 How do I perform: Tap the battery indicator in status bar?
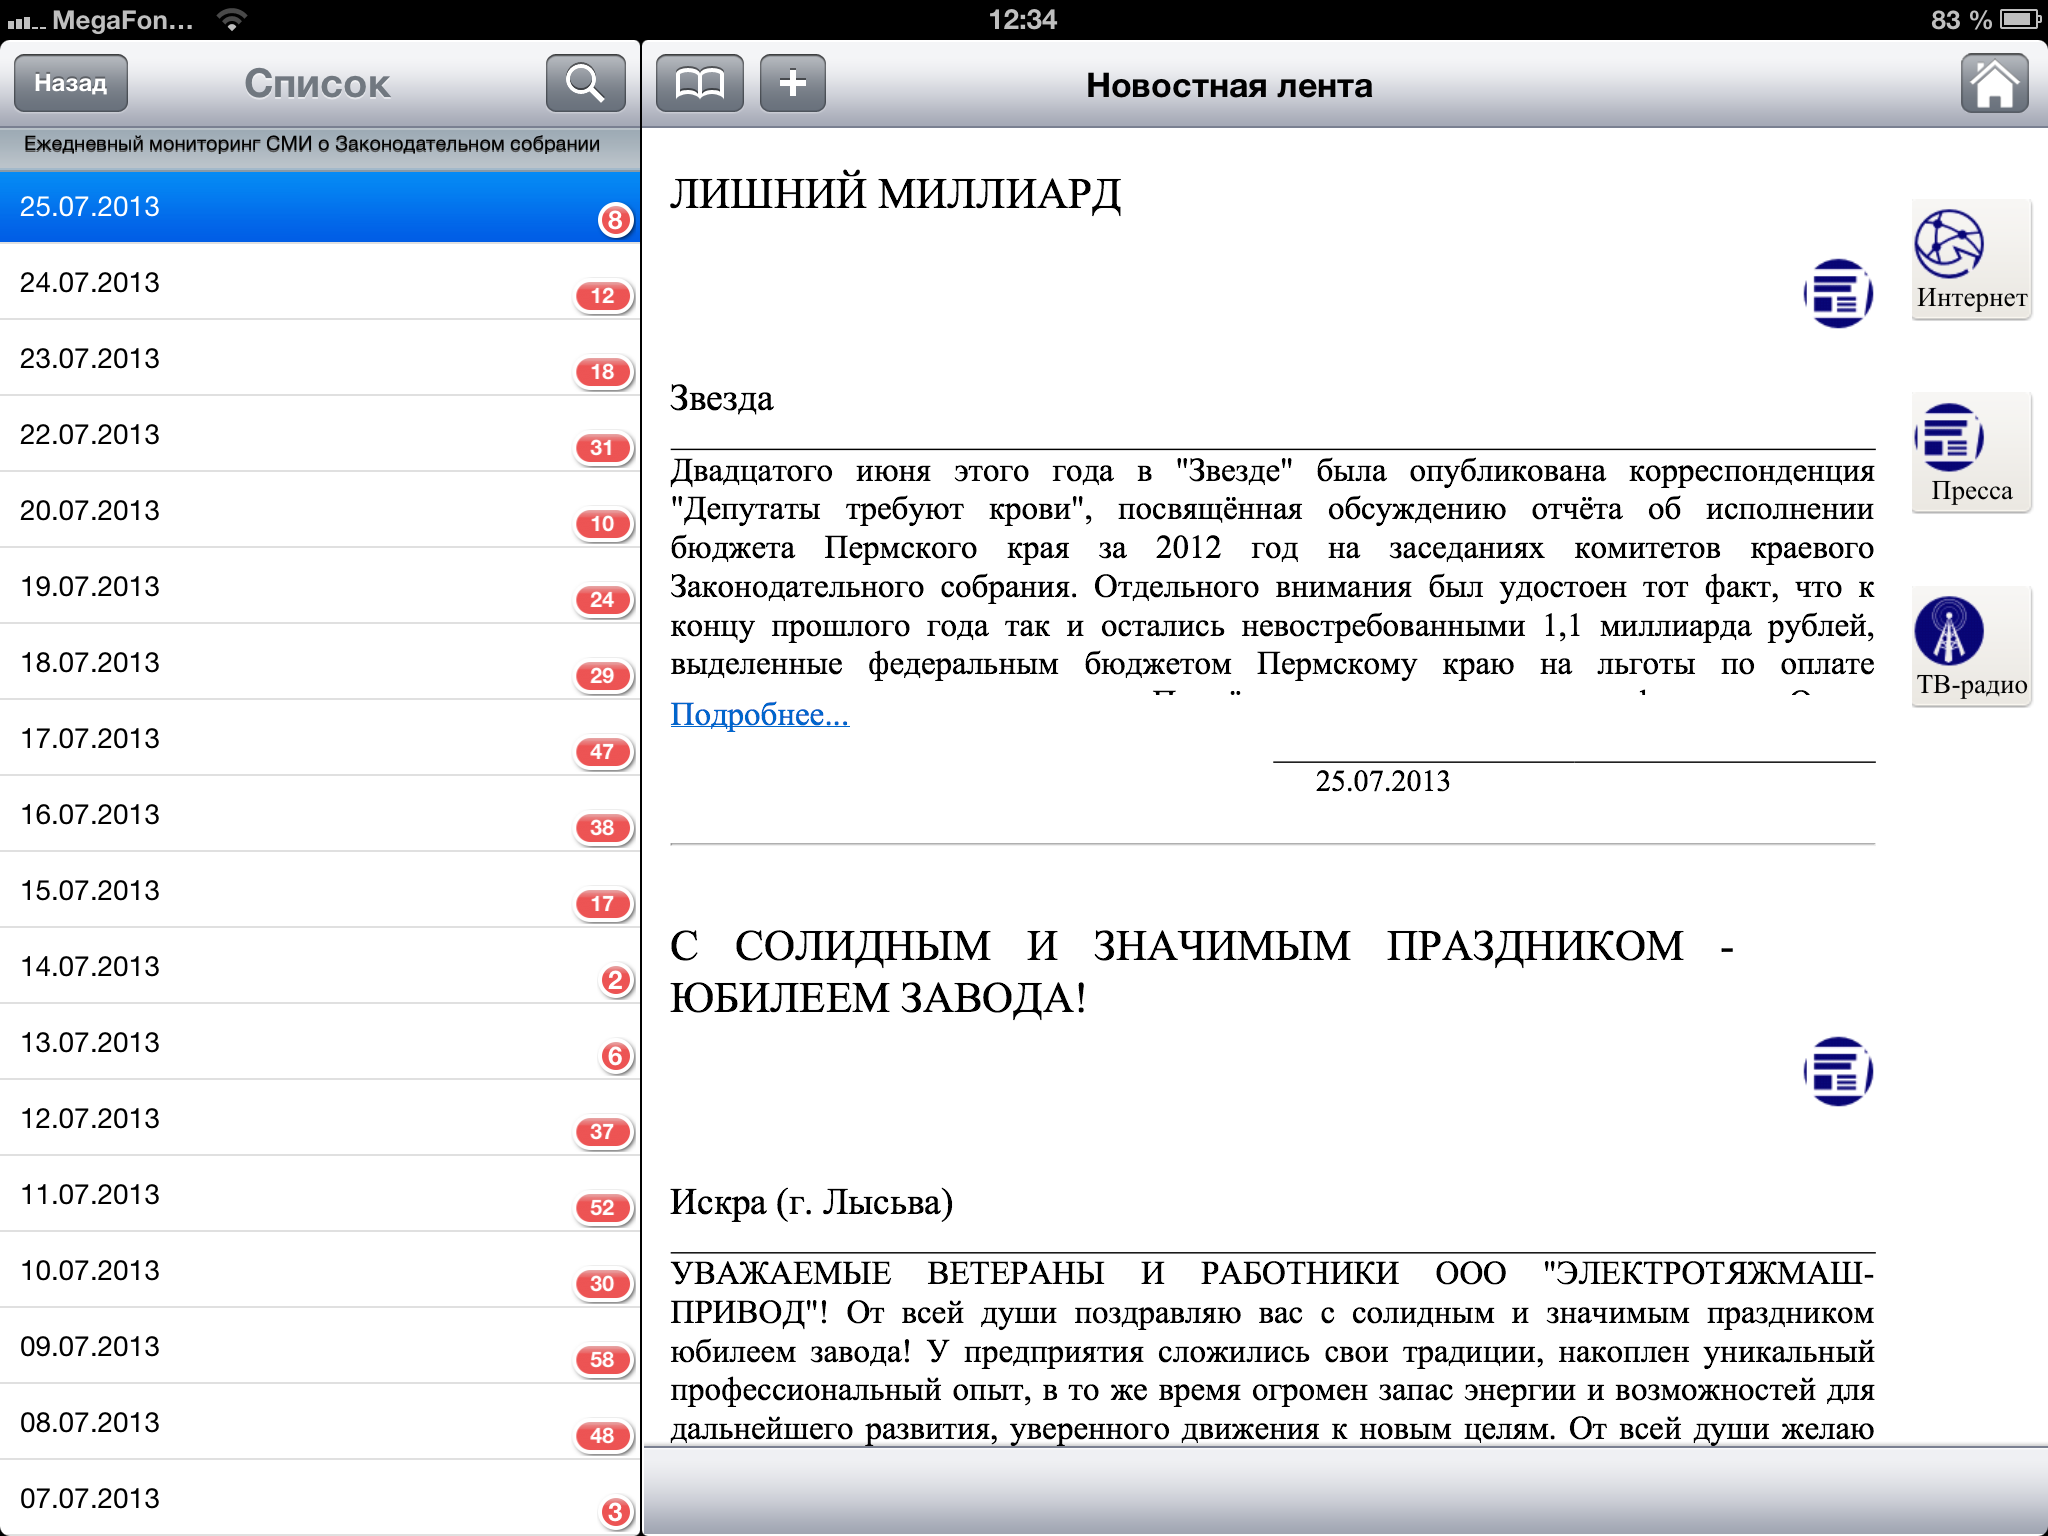[x=2020, y=19]
